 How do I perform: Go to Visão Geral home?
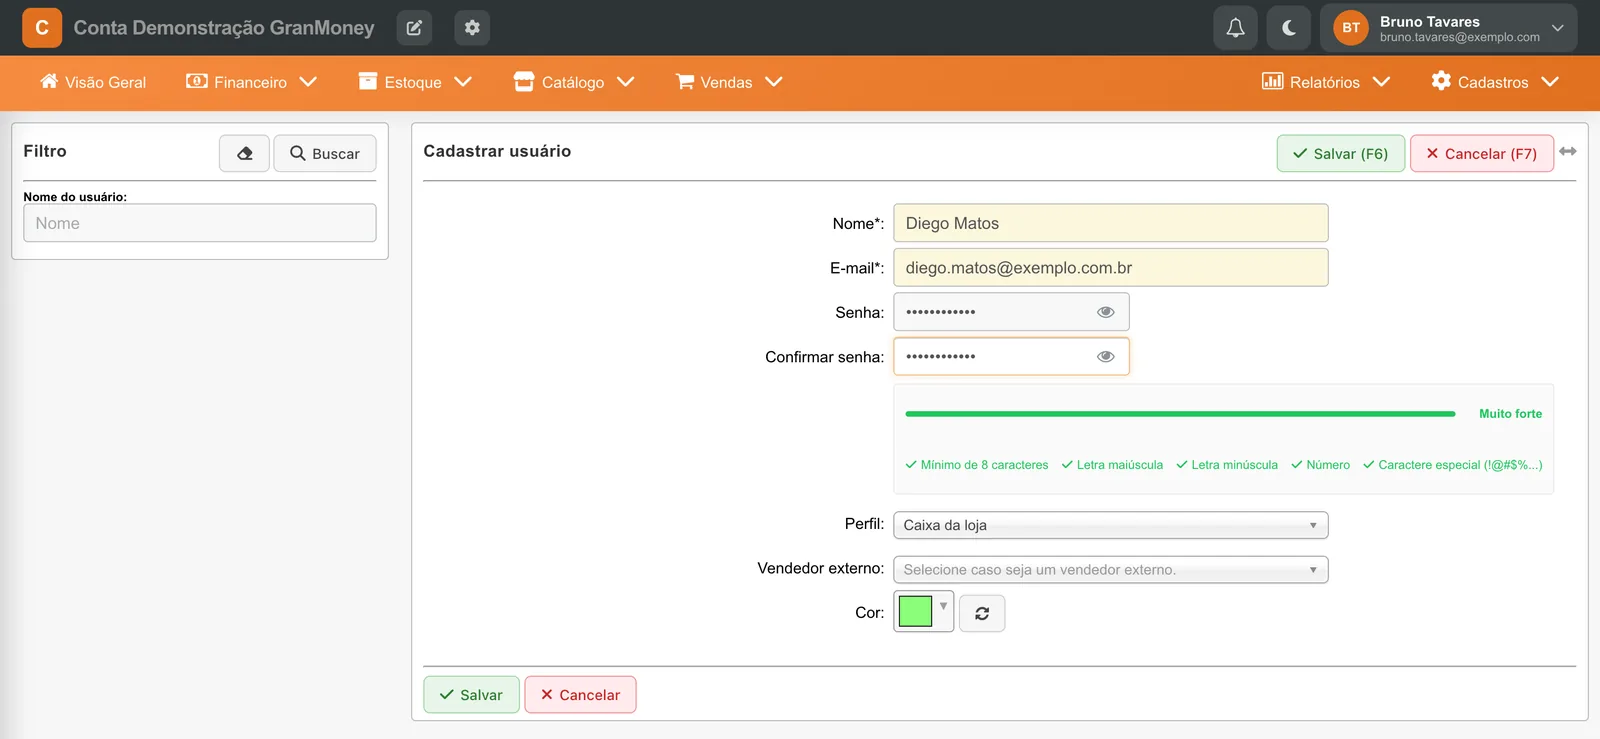pyautogui.click(x=93, y=82)
